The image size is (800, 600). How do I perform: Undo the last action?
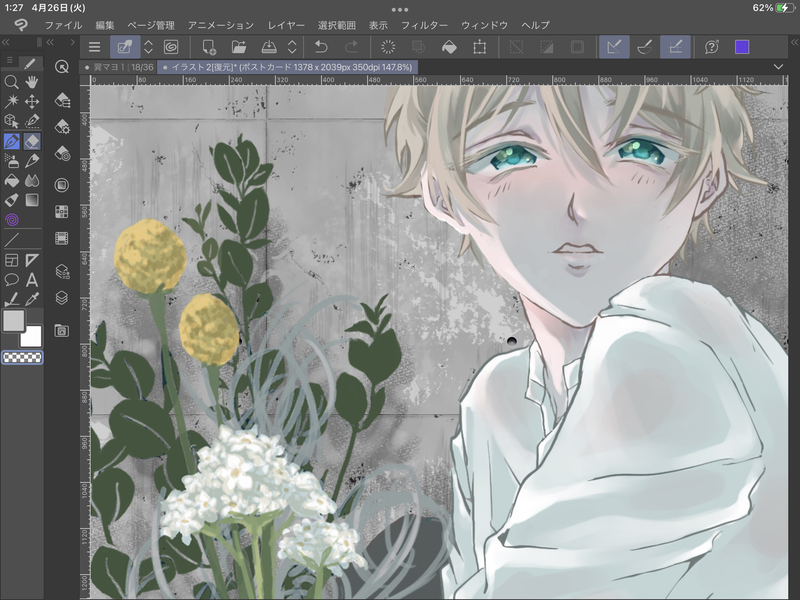(x=321, y=47)
